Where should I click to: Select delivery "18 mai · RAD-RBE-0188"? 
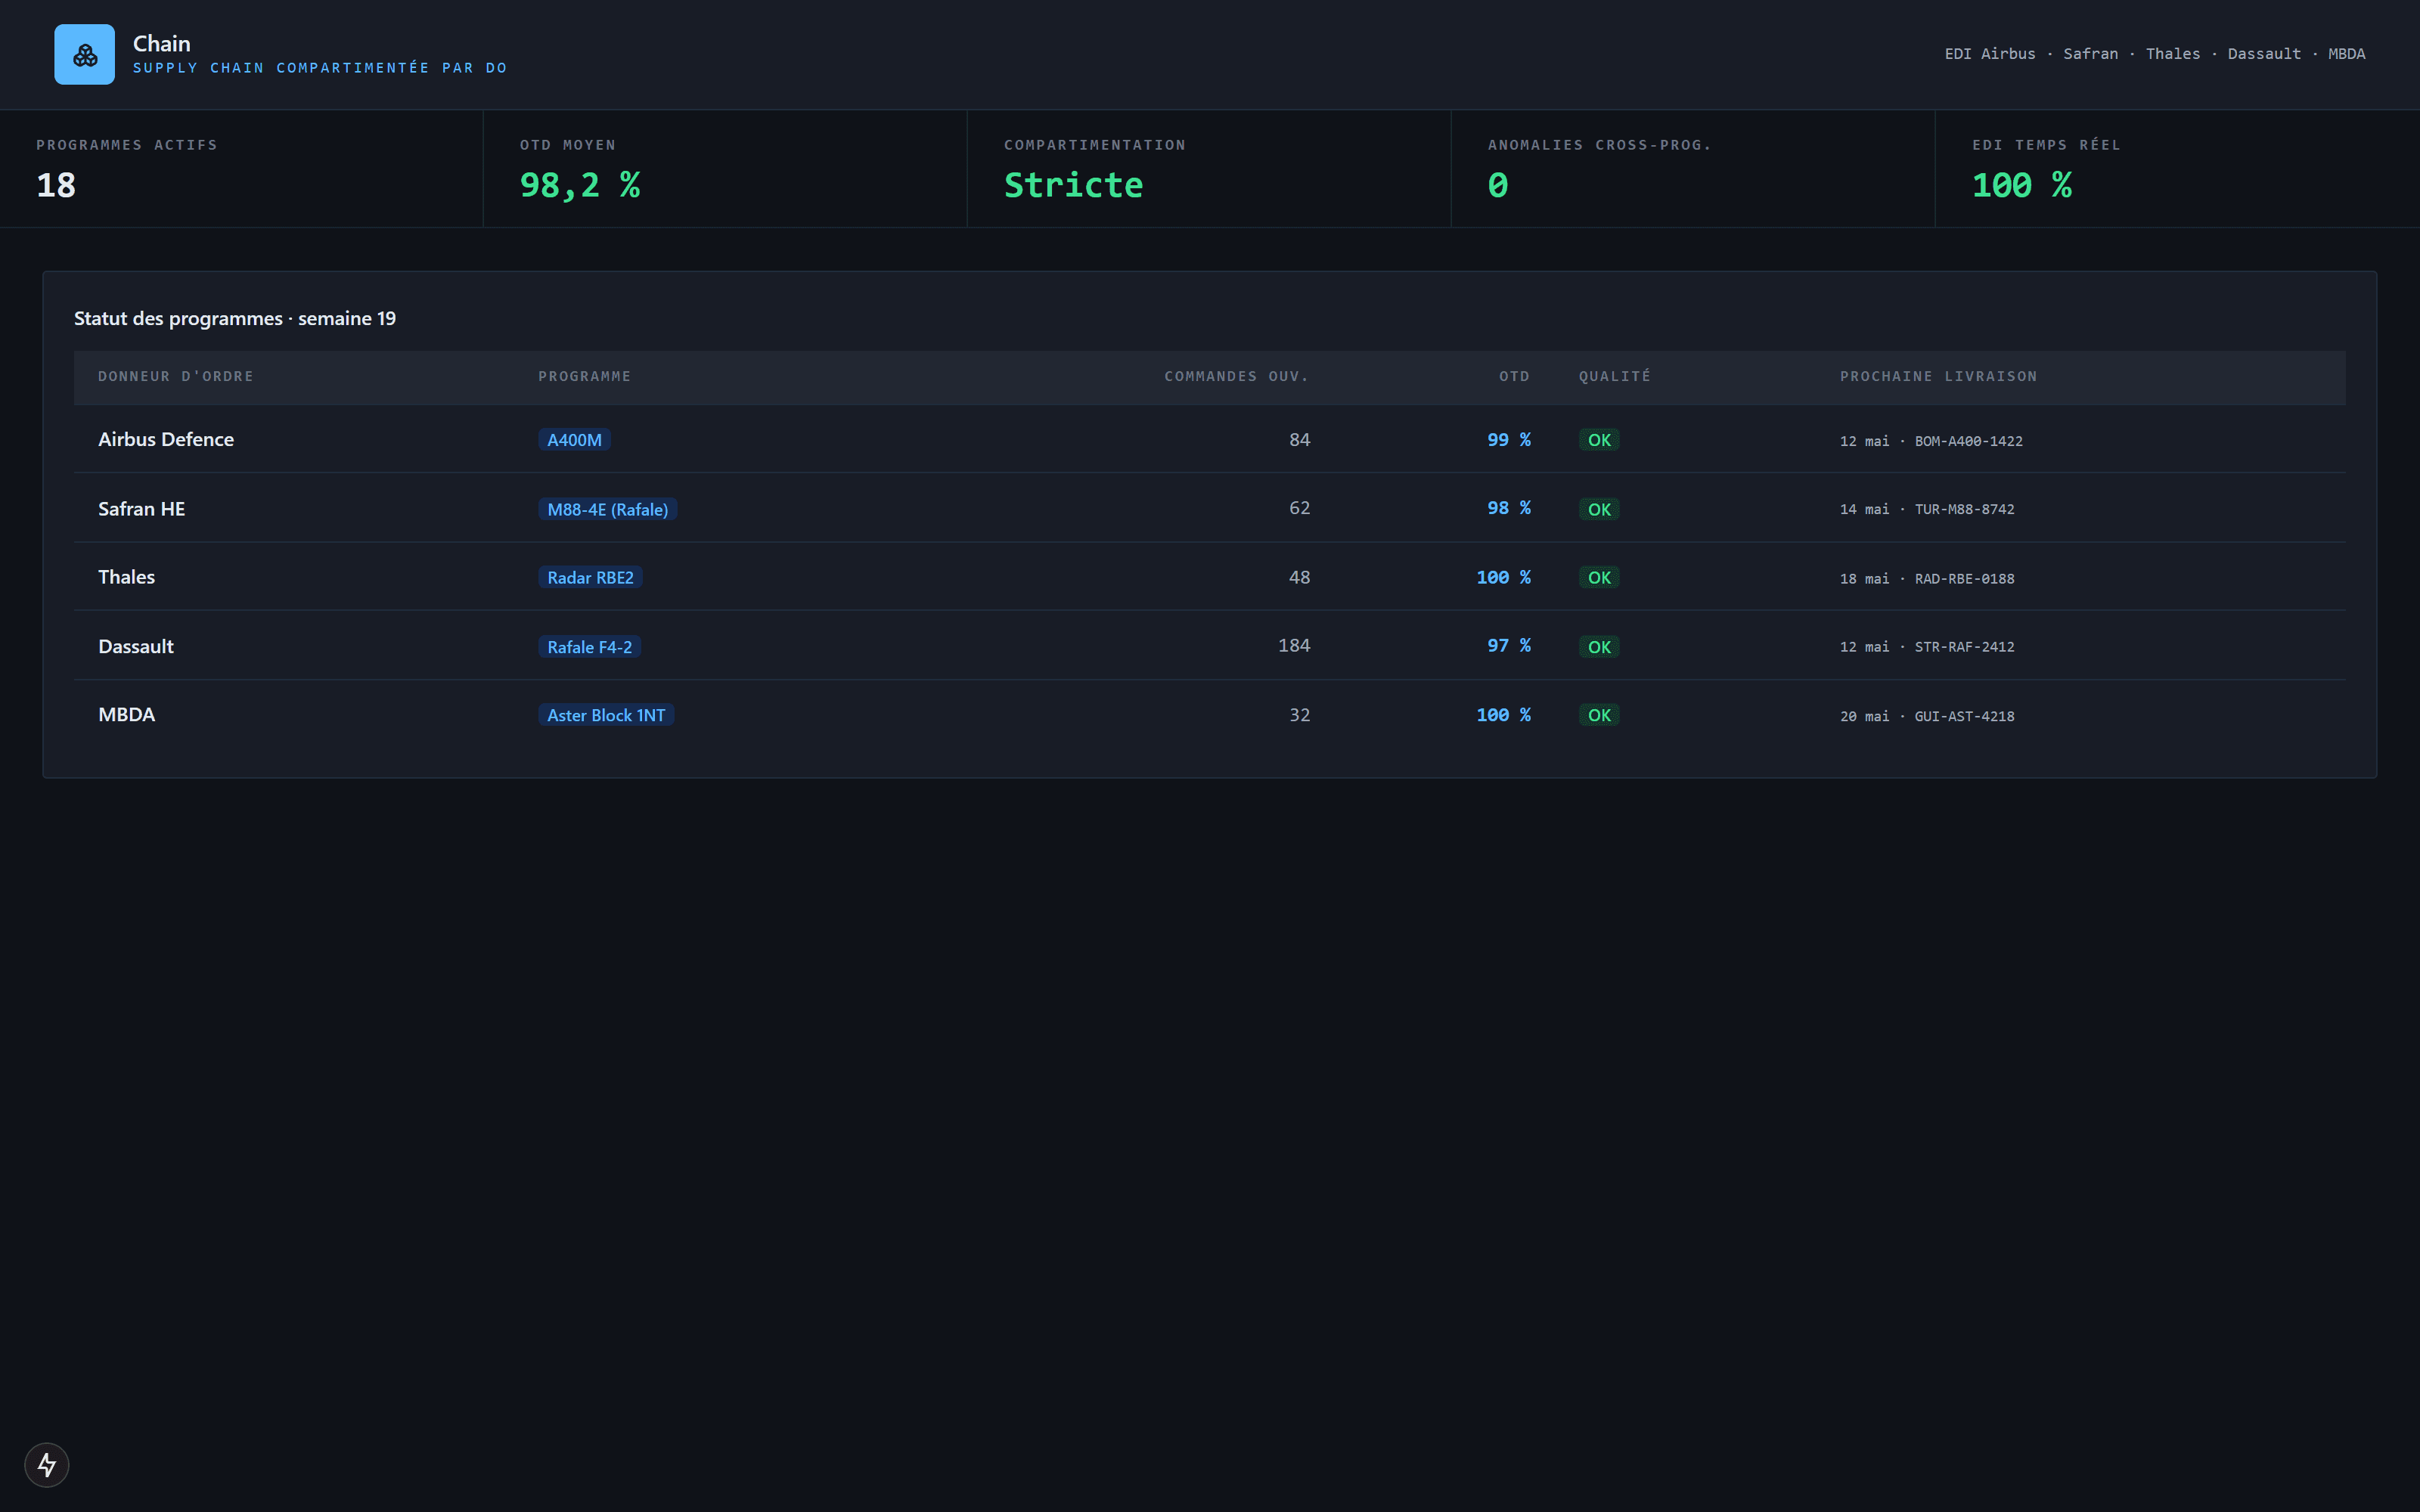click(1927, 579)
